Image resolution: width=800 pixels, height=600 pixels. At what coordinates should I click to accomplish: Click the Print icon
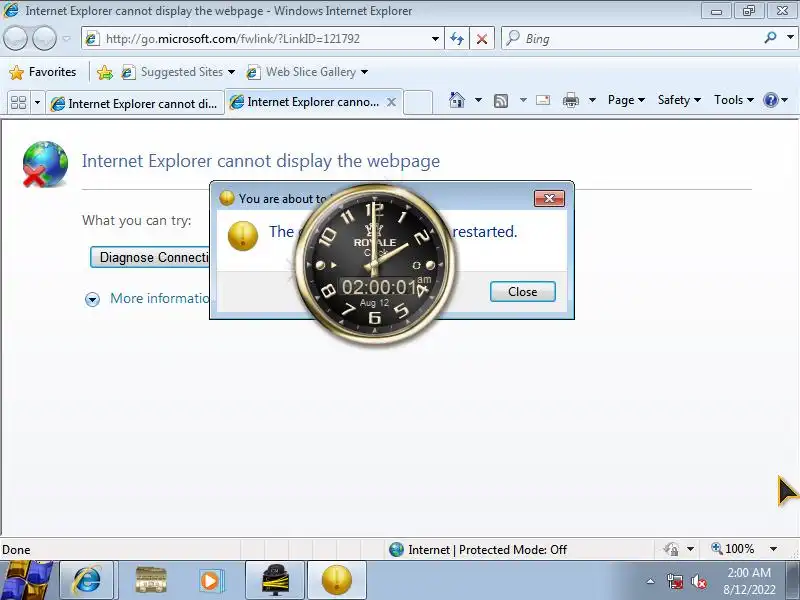click(x=570, y=100)
